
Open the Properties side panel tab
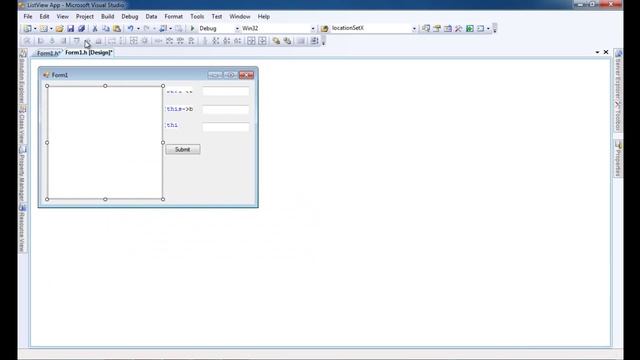coord(618,159)
